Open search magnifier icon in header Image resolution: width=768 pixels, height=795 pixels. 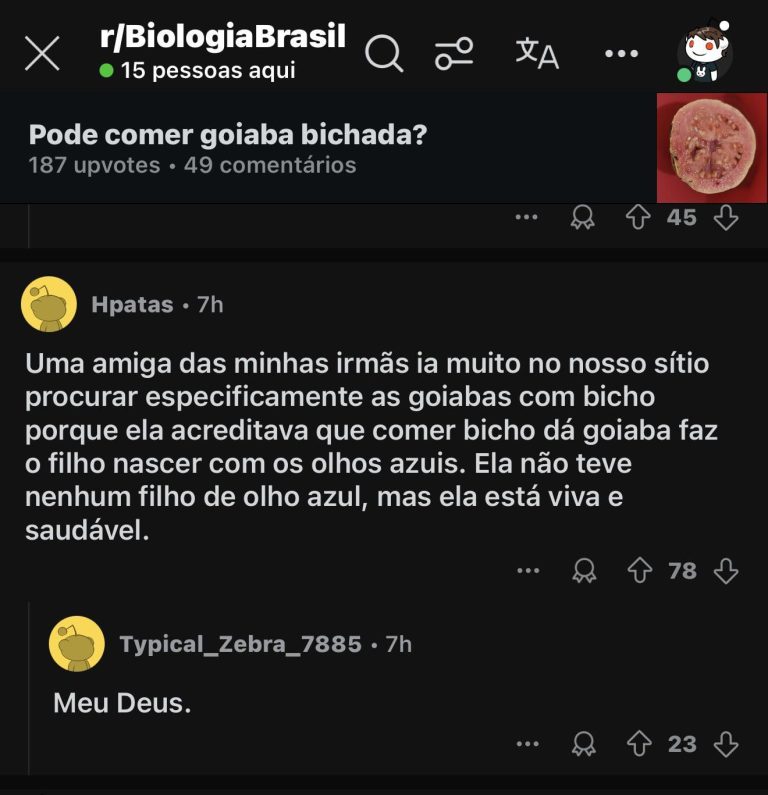point(383,54)
